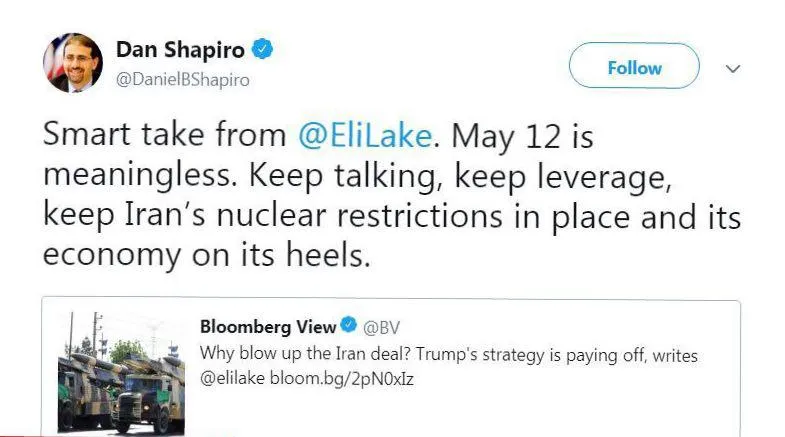This screenshot has width=785, height=437.
Task: Visit the @BV handle
Action: coord(381,327)
